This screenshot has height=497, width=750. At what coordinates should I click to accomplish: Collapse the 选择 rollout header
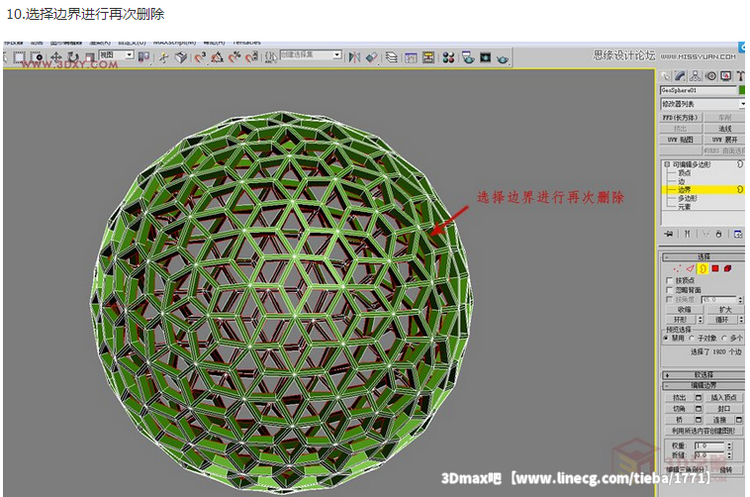703,257
